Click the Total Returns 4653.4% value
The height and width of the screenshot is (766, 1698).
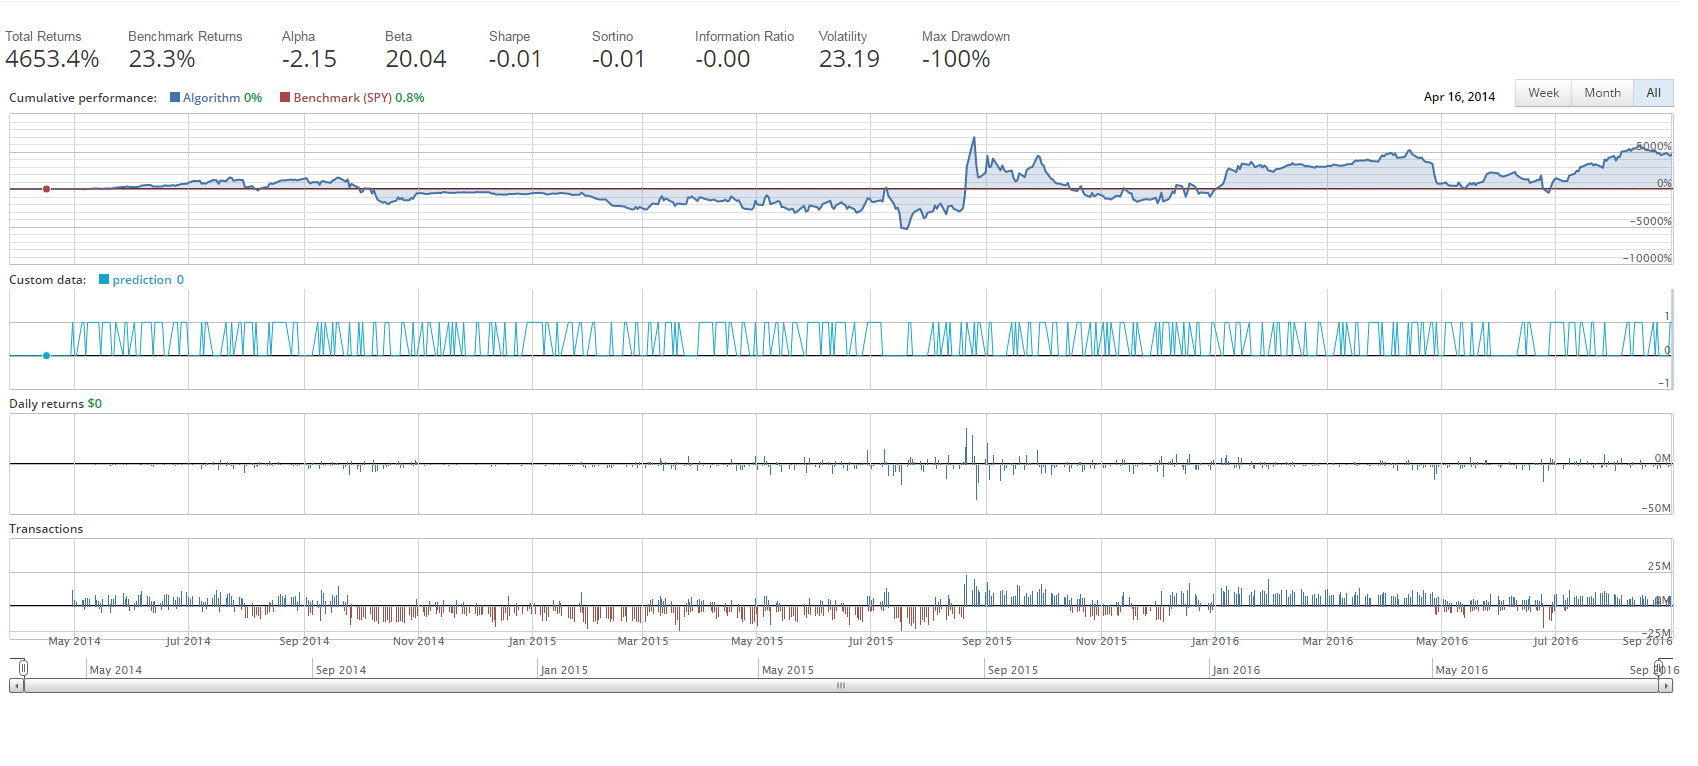(52, 59)
